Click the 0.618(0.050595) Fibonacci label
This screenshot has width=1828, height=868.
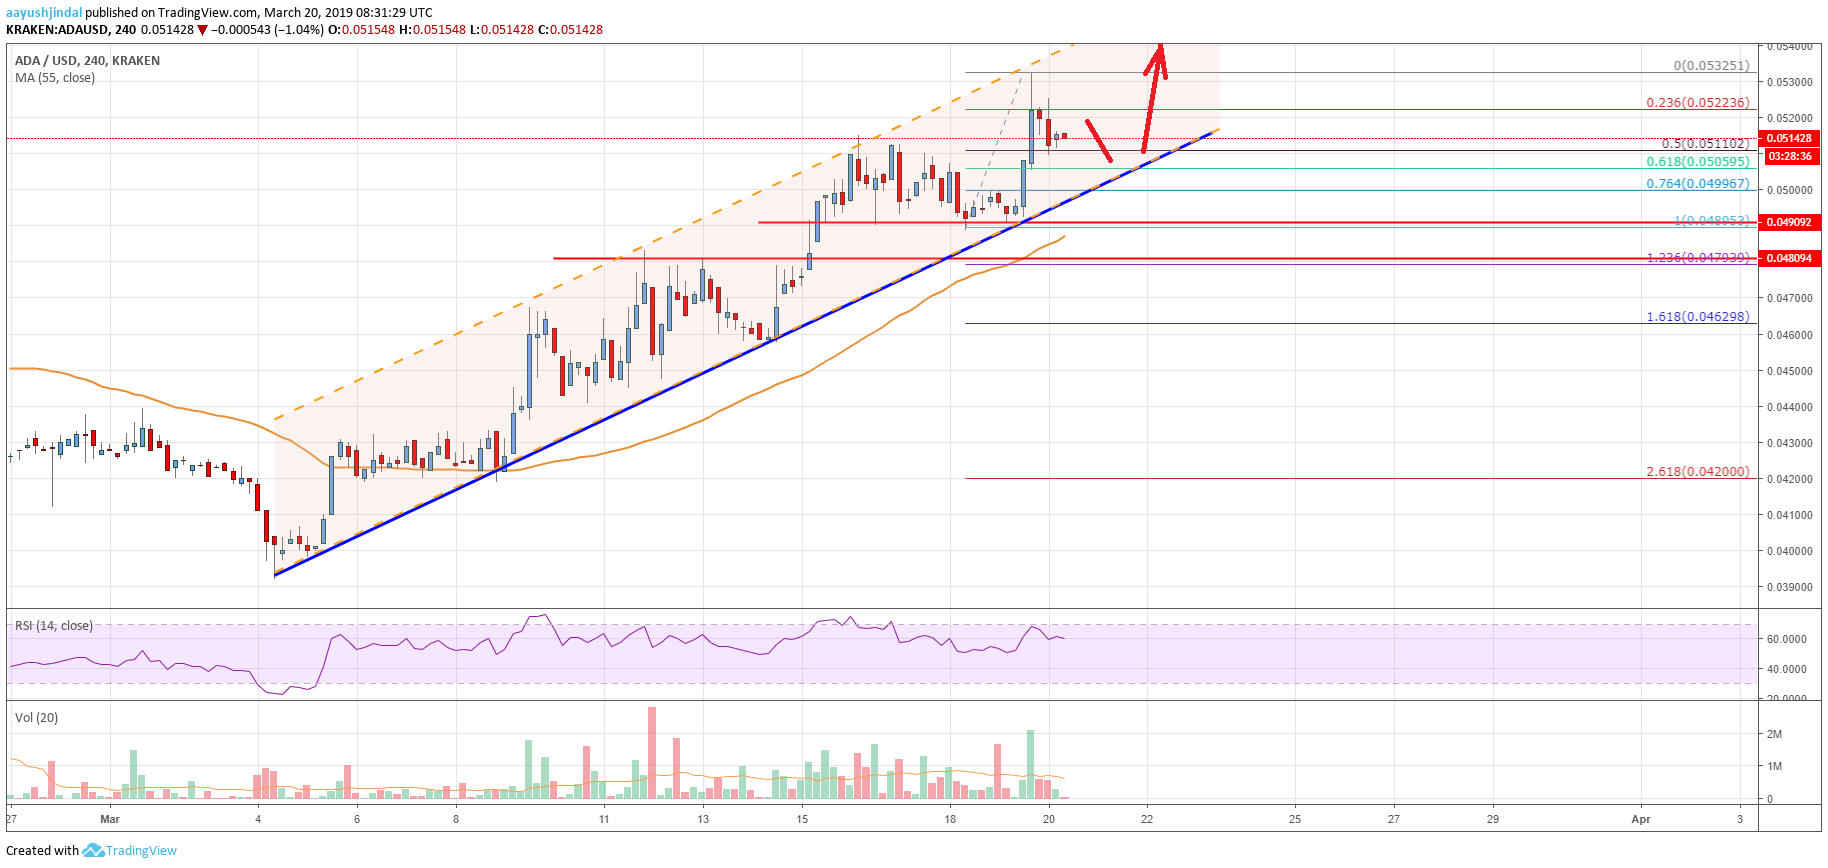tap(1698, 162)
